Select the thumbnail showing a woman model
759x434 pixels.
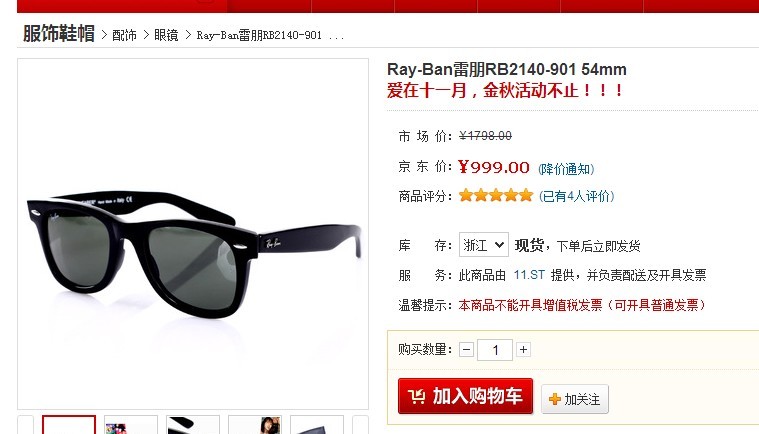coord(255,425)
